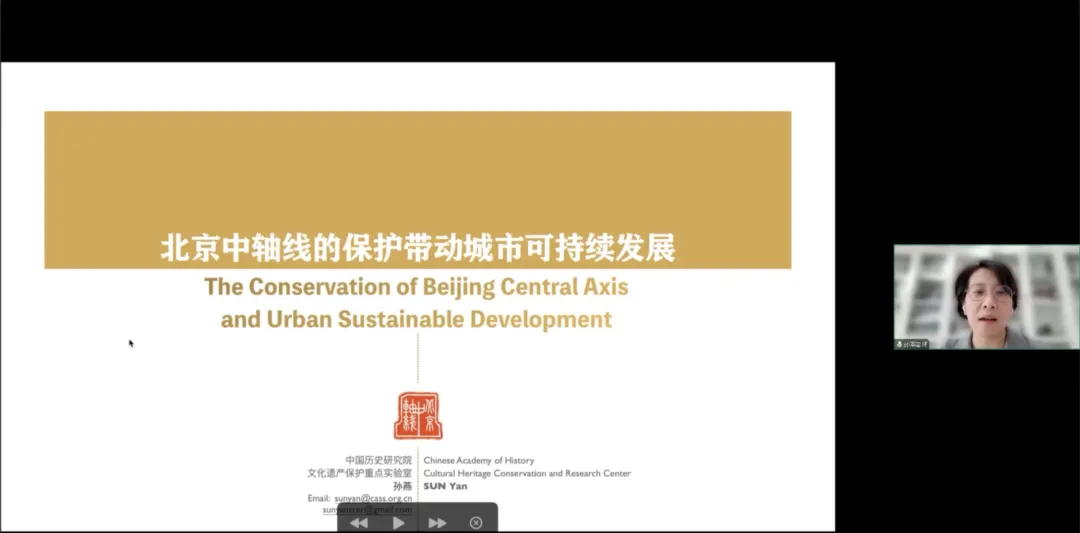Click the presenter name 孙燕
Screen dimensions: 1080x533
[x=402, y=485]
